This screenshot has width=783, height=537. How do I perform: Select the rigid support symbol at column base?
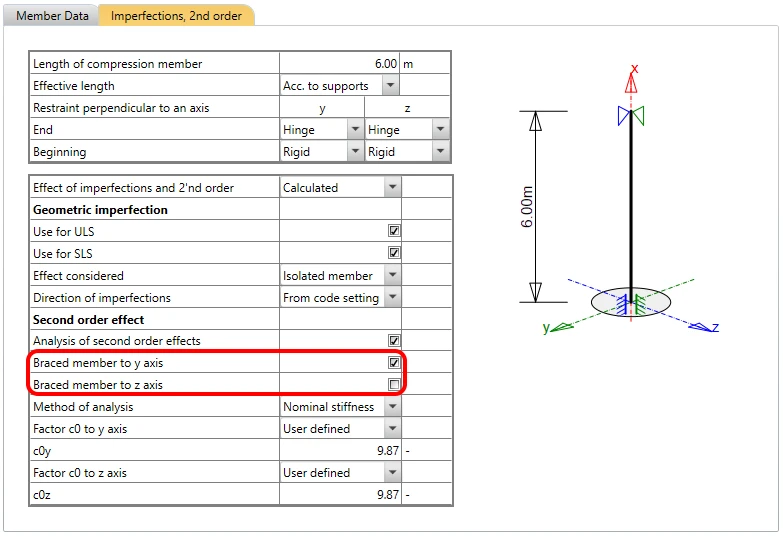click(x=631, y=303)
